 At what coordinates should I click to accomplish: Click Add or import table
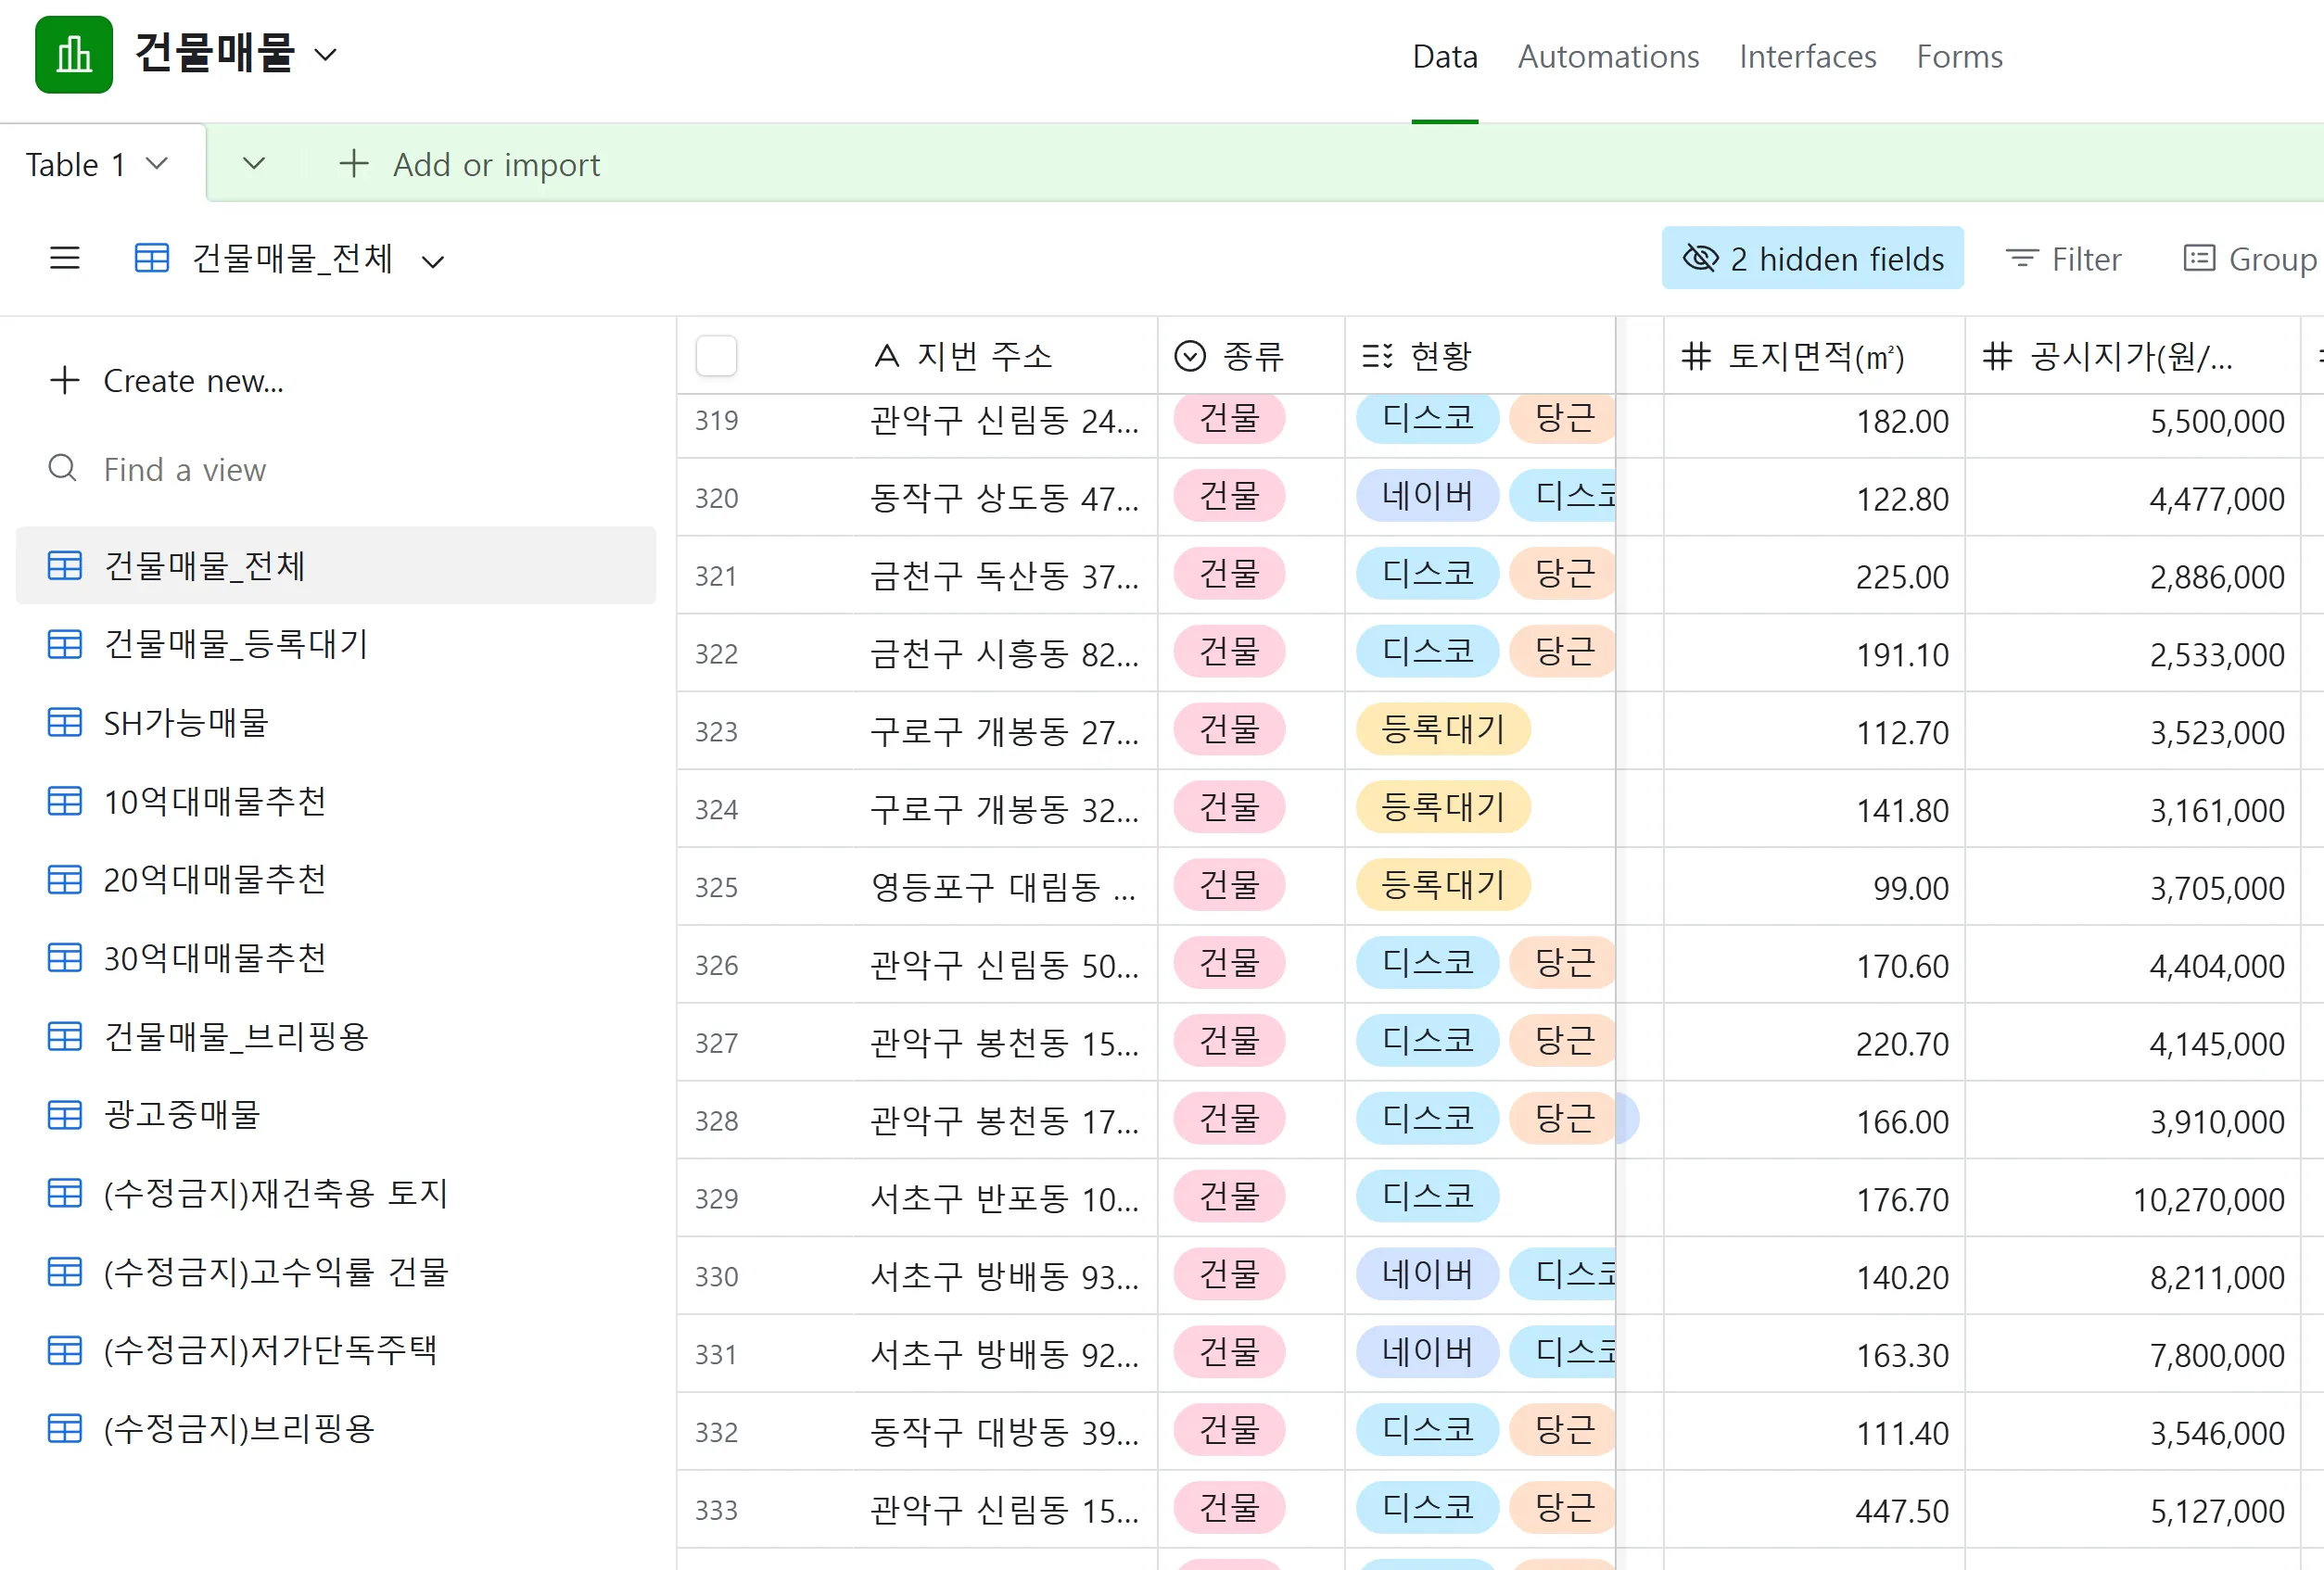(469, 164)
